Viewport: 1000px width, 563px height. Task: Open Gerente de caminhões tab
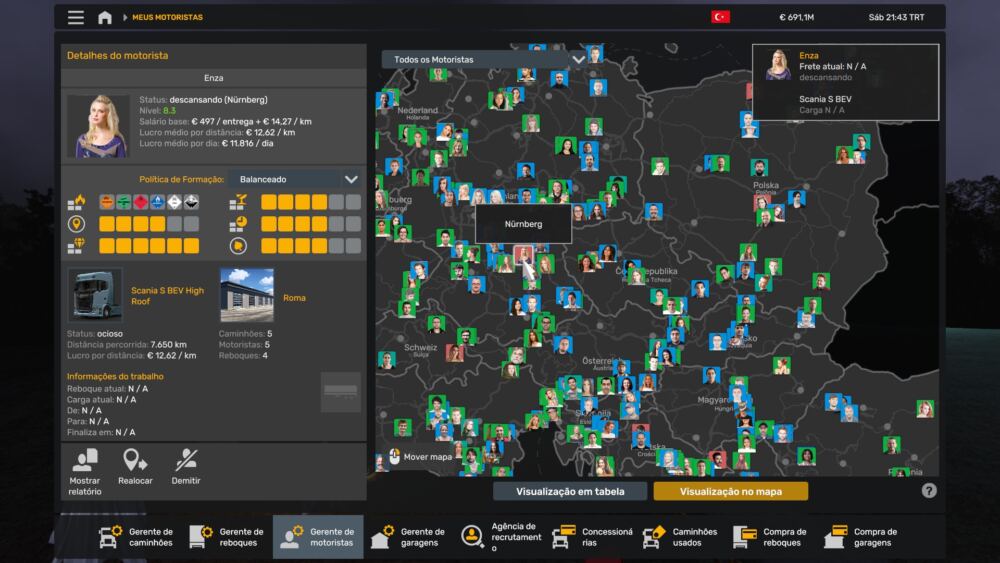point(138,537)
